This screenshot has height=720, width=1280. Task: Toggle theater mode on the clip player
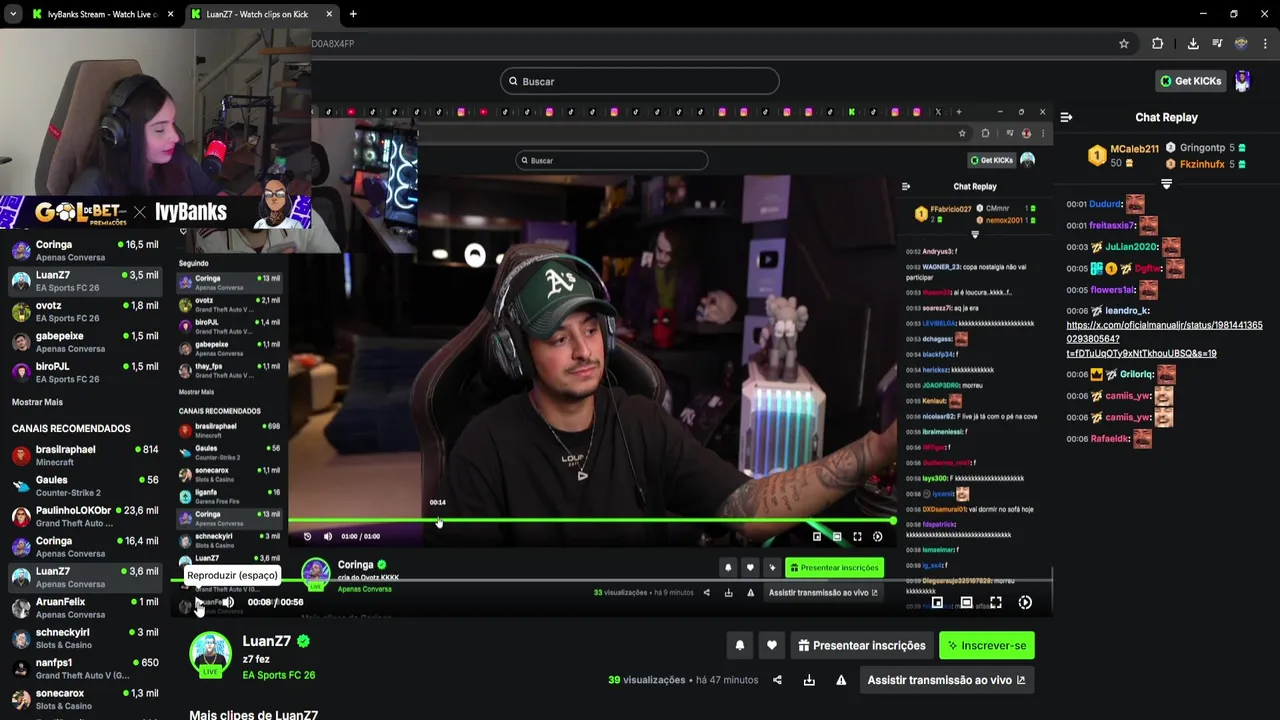pos(966,602)
